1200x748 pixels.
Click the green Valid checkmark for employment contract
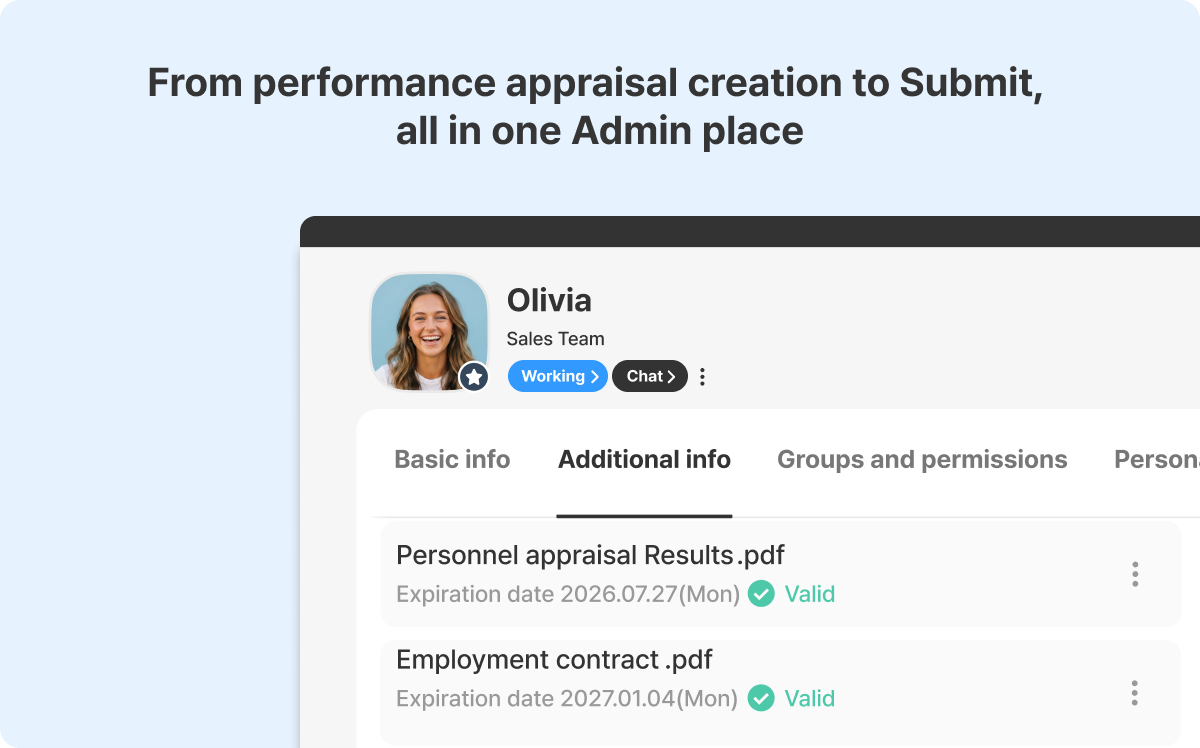click(x=761, y=698)
